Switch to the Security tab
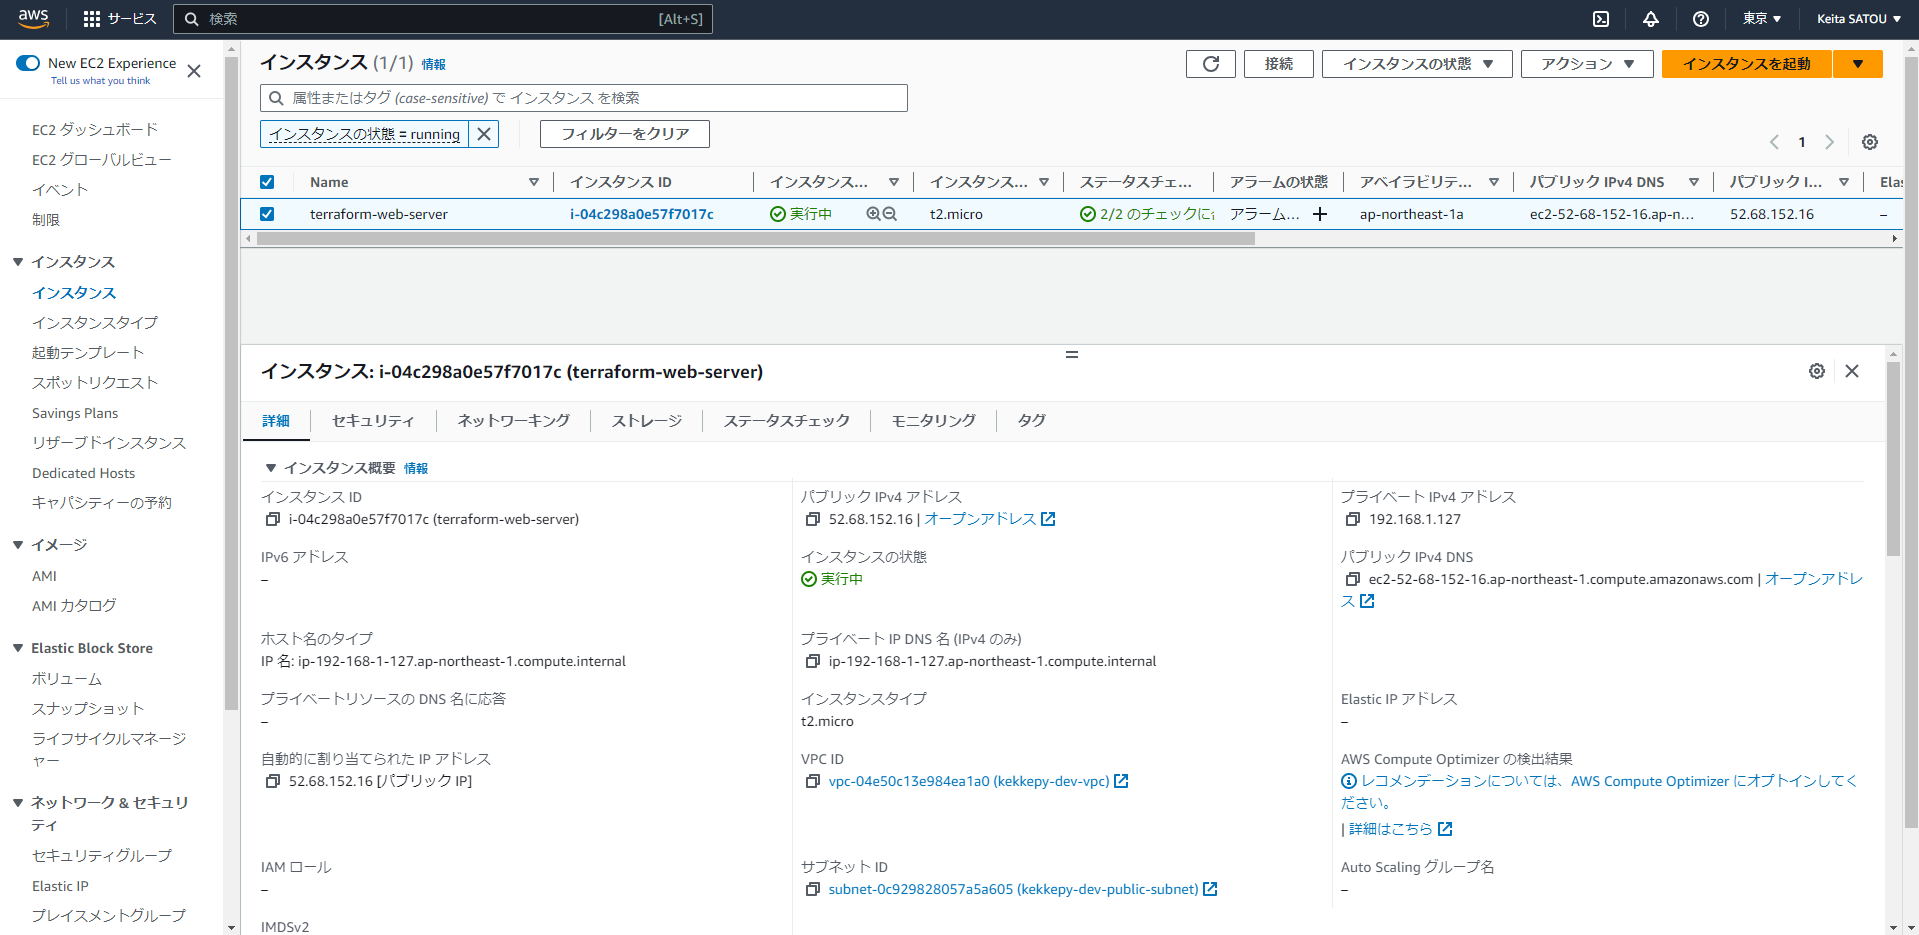Image resolution: width=1919 pixels, height=935 pixels. (373, 421)
